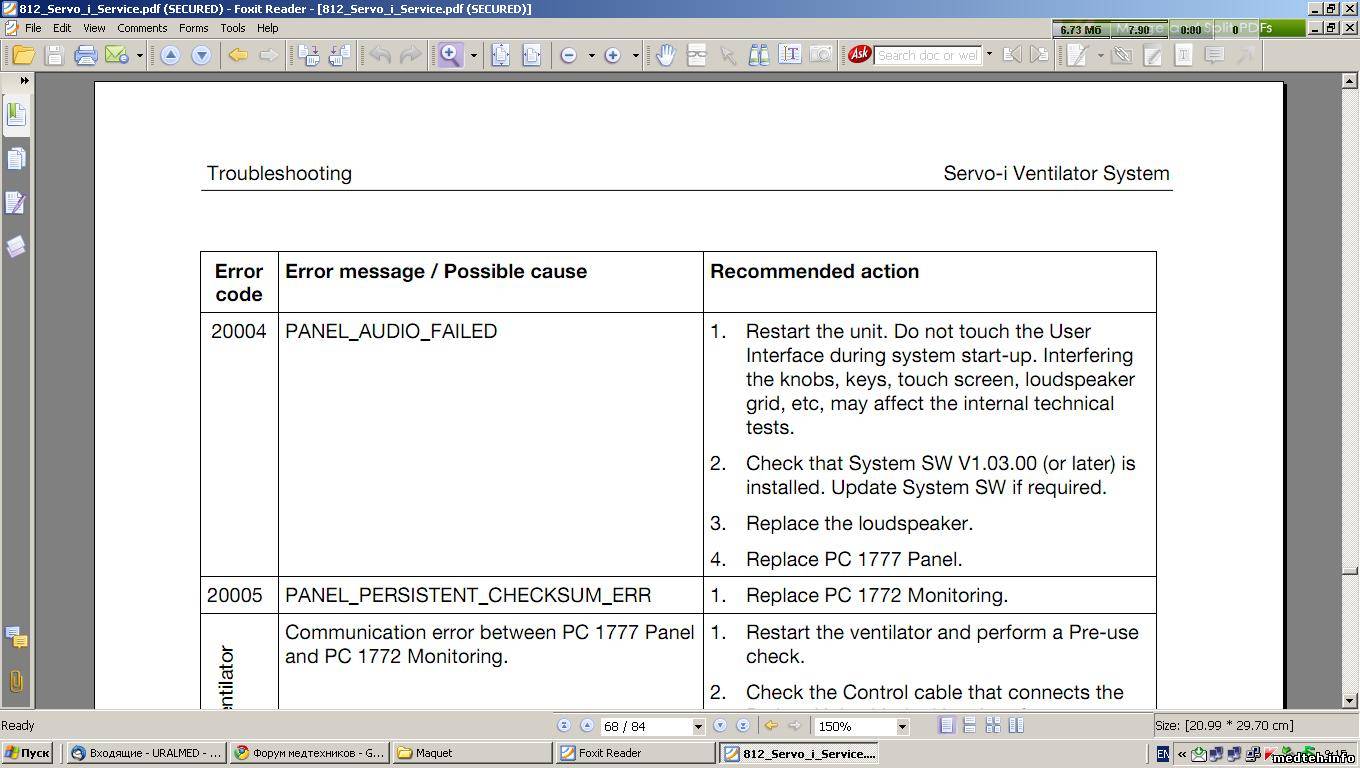This screenshot has height=768, width=1360.
Task: Click the binoculars Find icon
Action: click(x=759, y=55)
